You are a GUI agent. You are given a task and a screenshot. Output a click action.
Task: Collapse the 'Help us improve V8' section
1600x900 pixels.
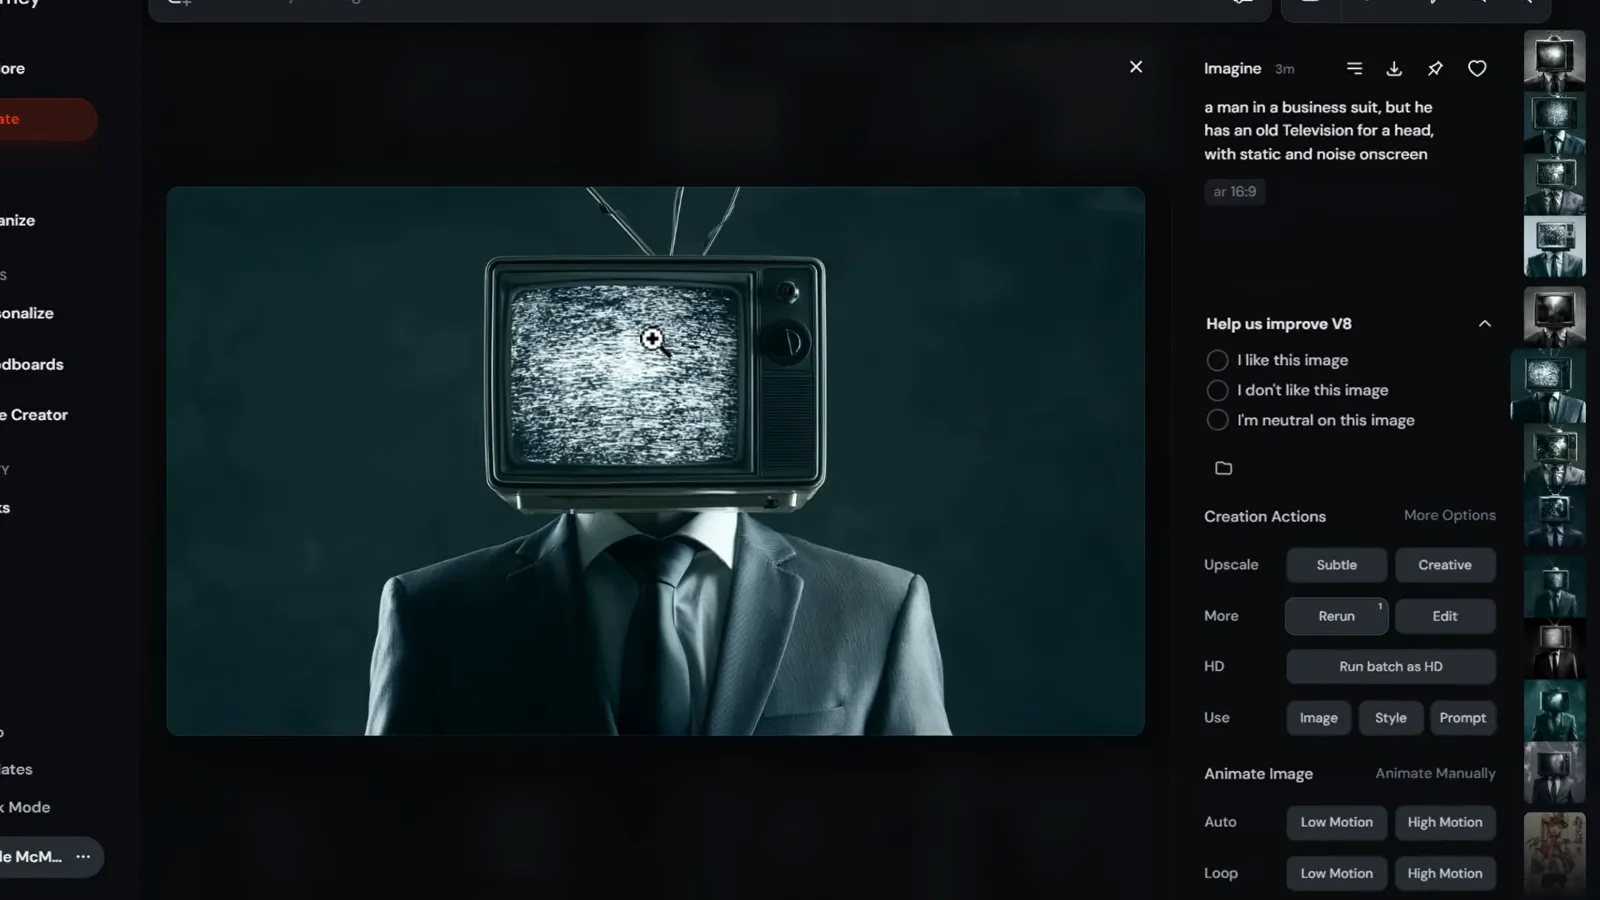point(1485,324)
